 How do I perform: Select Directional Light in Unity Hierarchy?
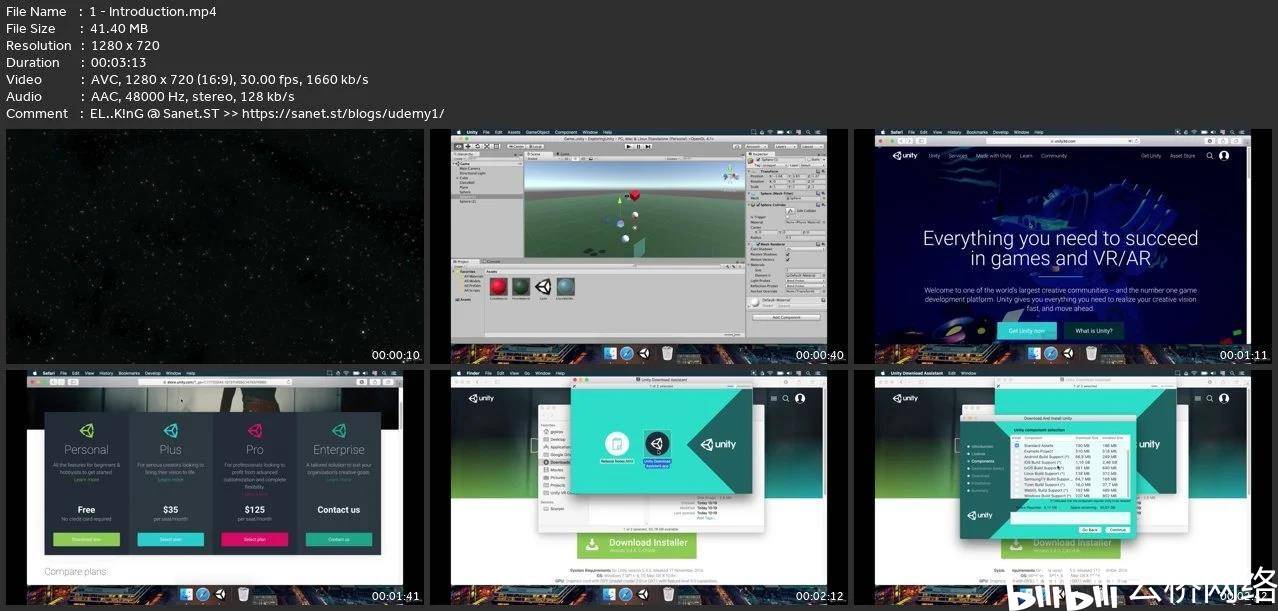coord(472,173)
